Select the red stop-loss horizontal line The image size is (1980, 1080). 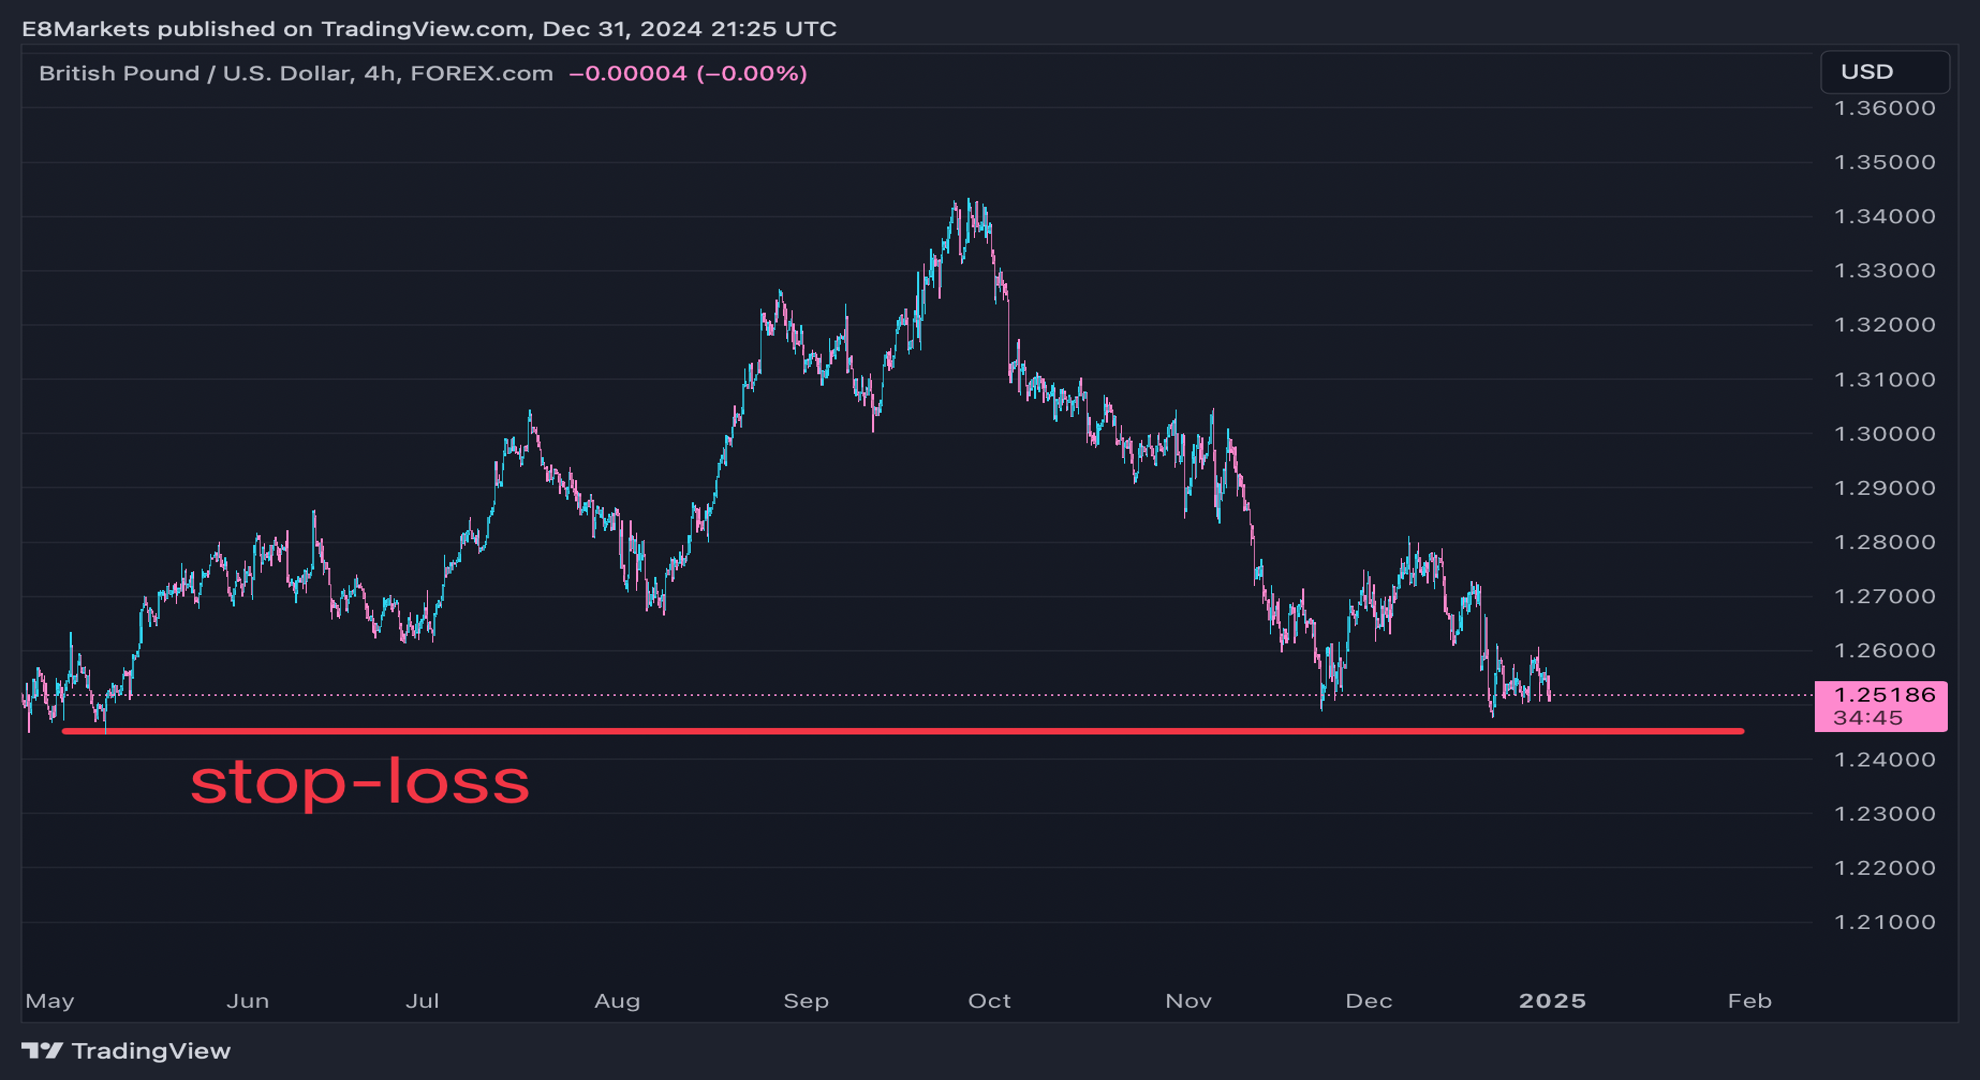[x=903, y=731]
